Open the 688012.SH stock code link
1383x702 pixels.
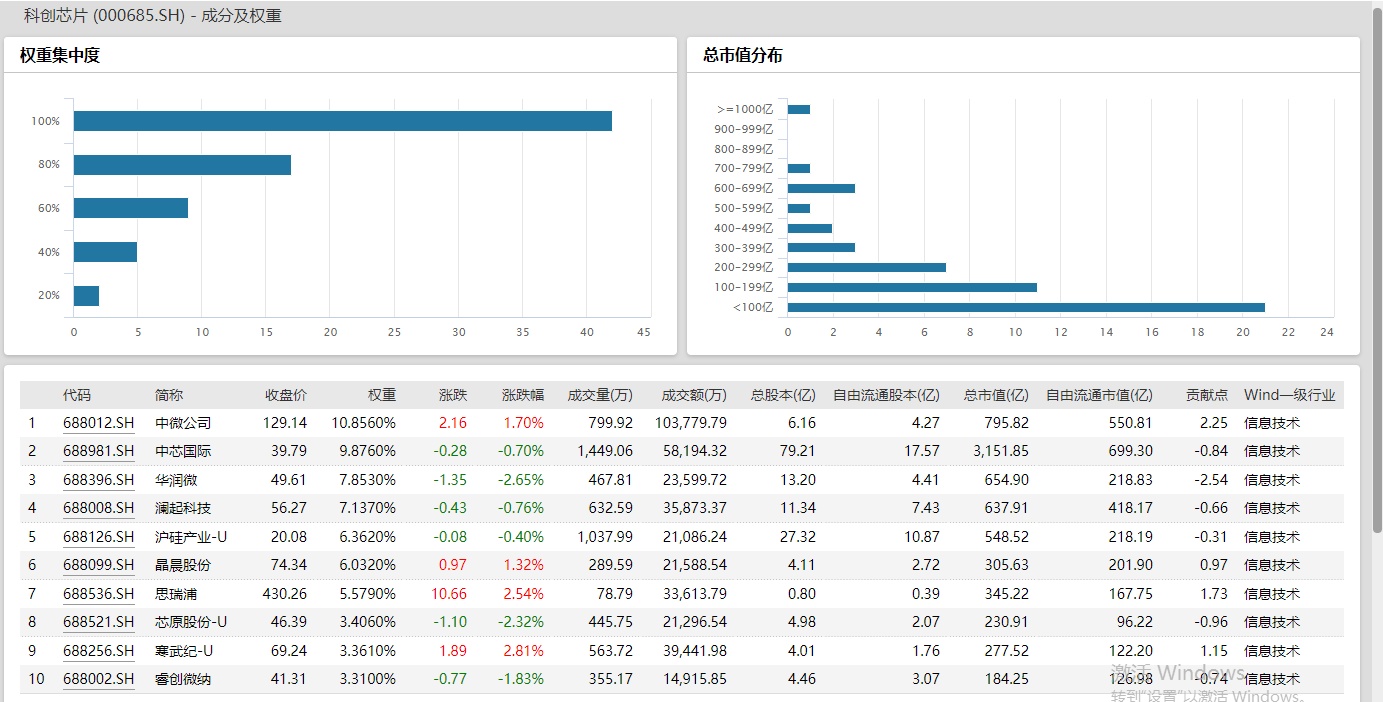(98, 423)
